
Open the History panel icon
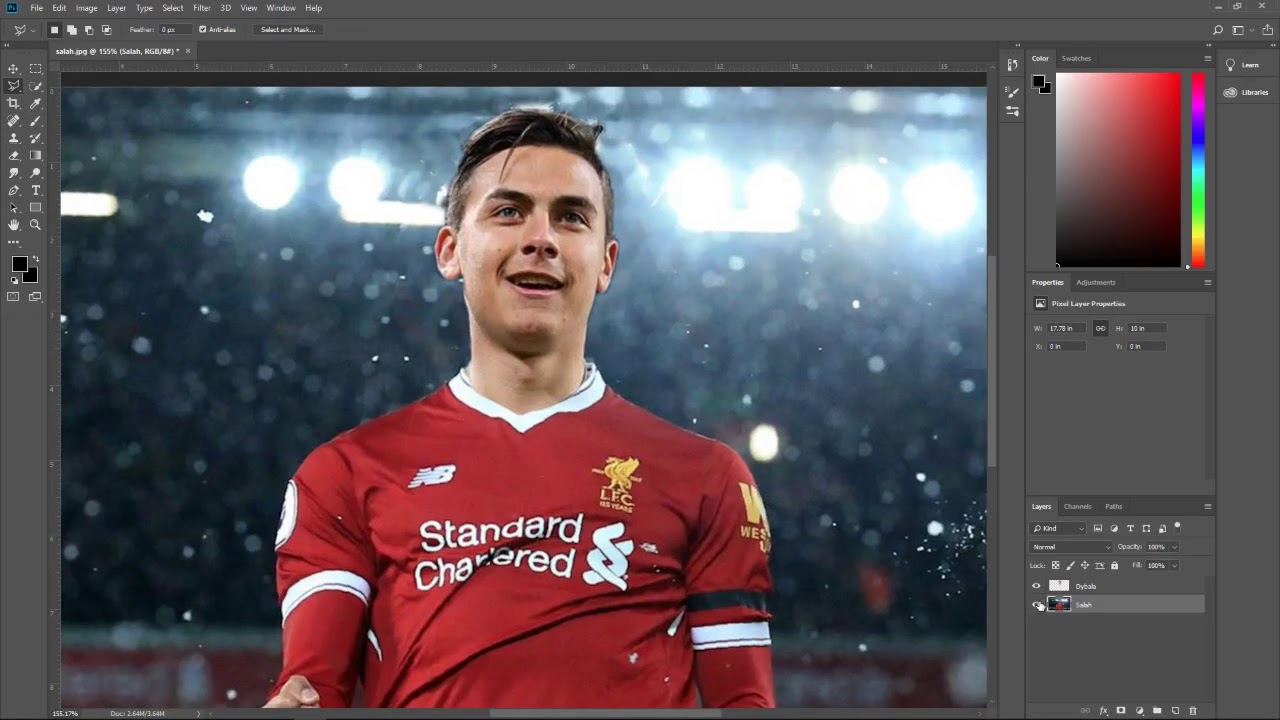tap(1012, 66)
